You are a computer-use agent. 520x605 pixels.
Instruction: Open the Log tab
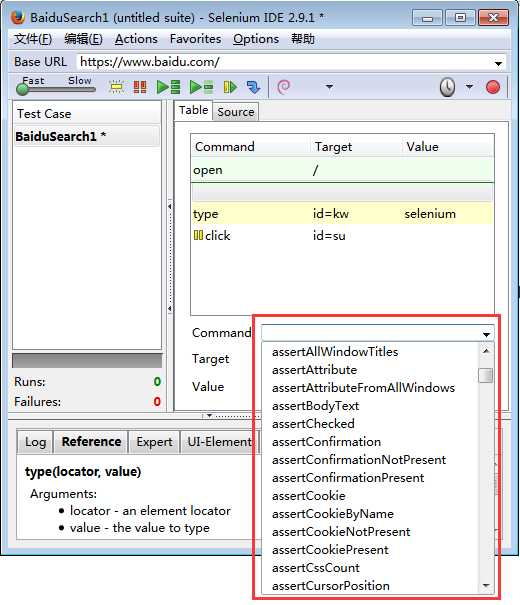(x=35, y=442)
